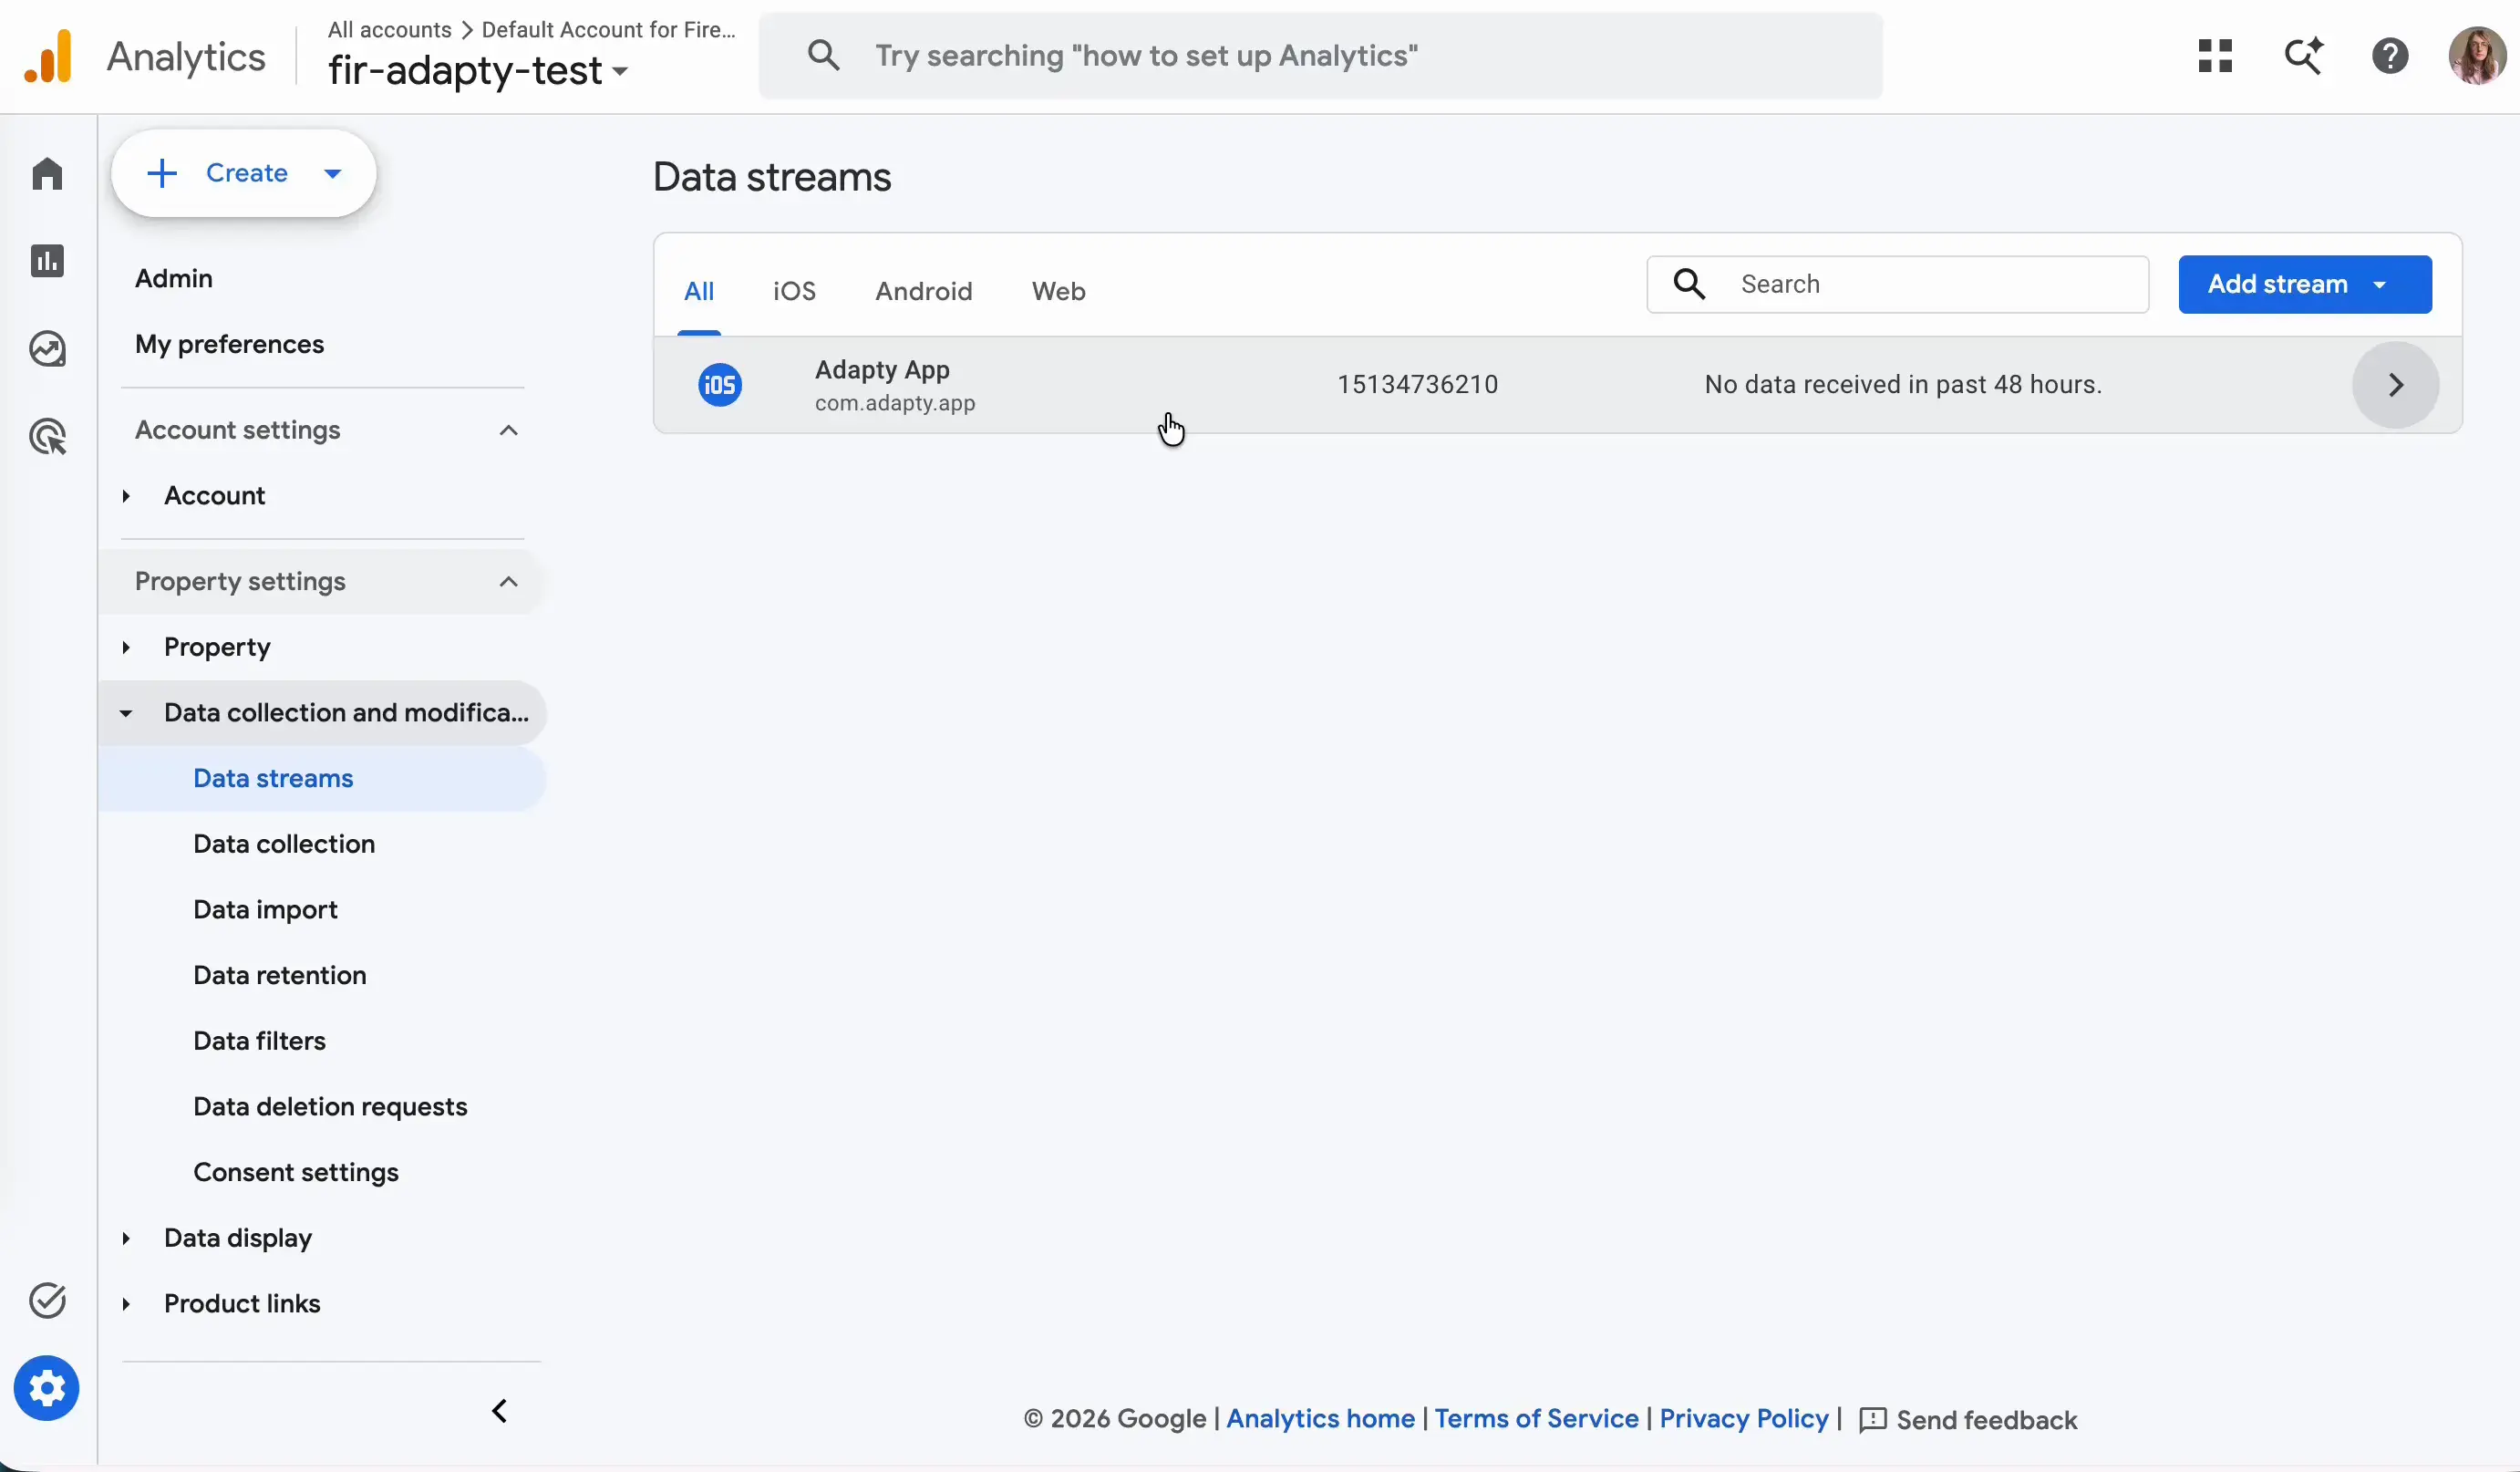Screen dimensions: 2520x1472
Task: Open Adapty App stream details chevron
Action: point(2395,385)
